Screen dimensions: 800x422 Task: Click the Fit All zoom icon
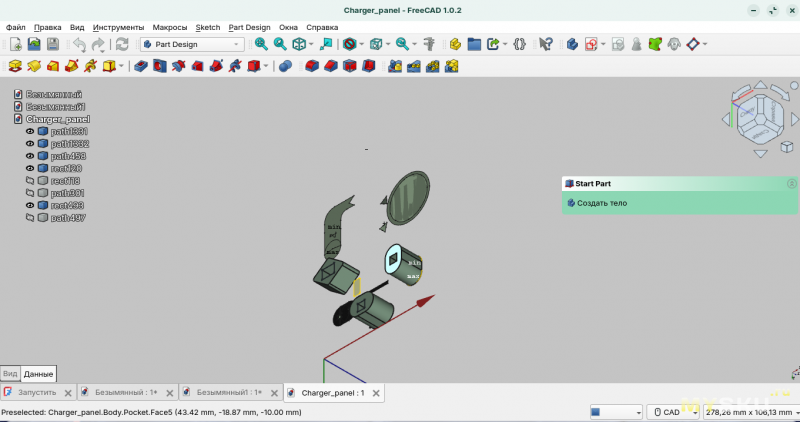click(261, 44)
